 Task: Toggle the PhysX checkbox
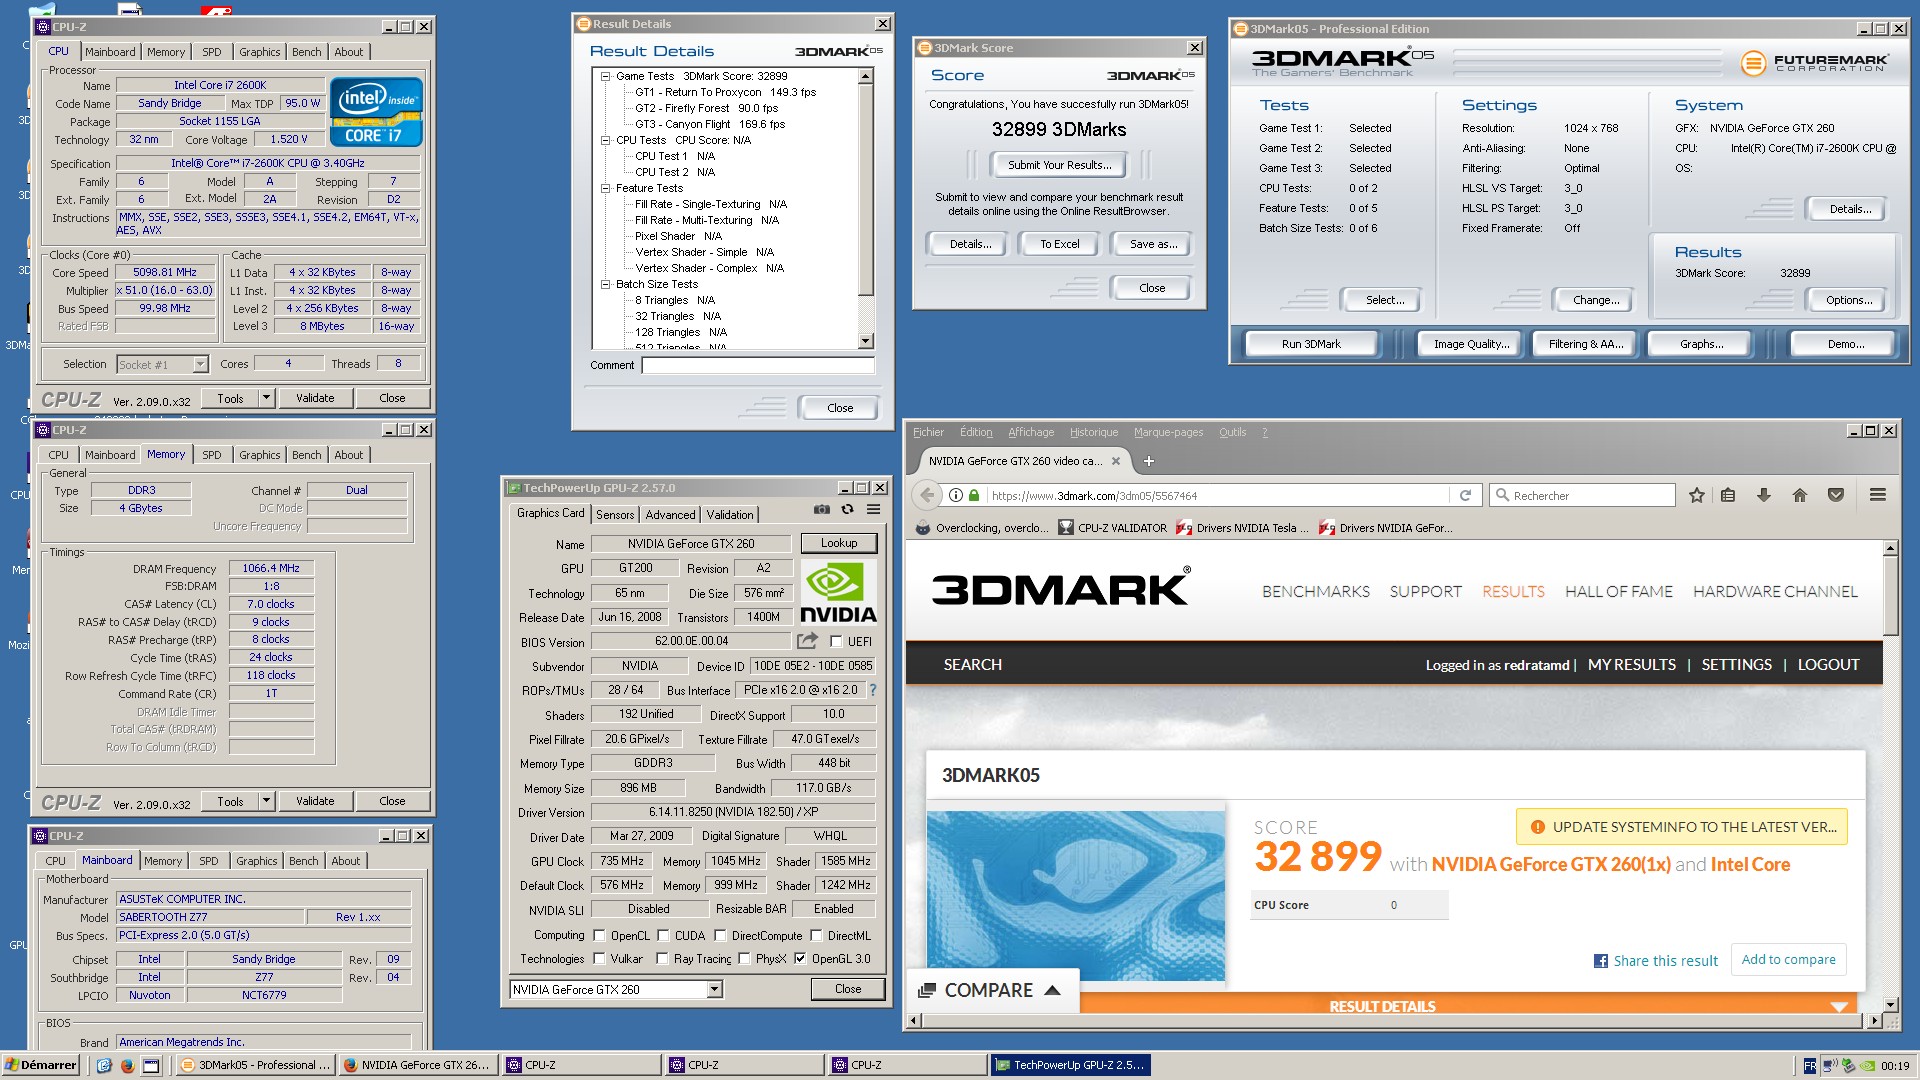[x=744, y=959]
